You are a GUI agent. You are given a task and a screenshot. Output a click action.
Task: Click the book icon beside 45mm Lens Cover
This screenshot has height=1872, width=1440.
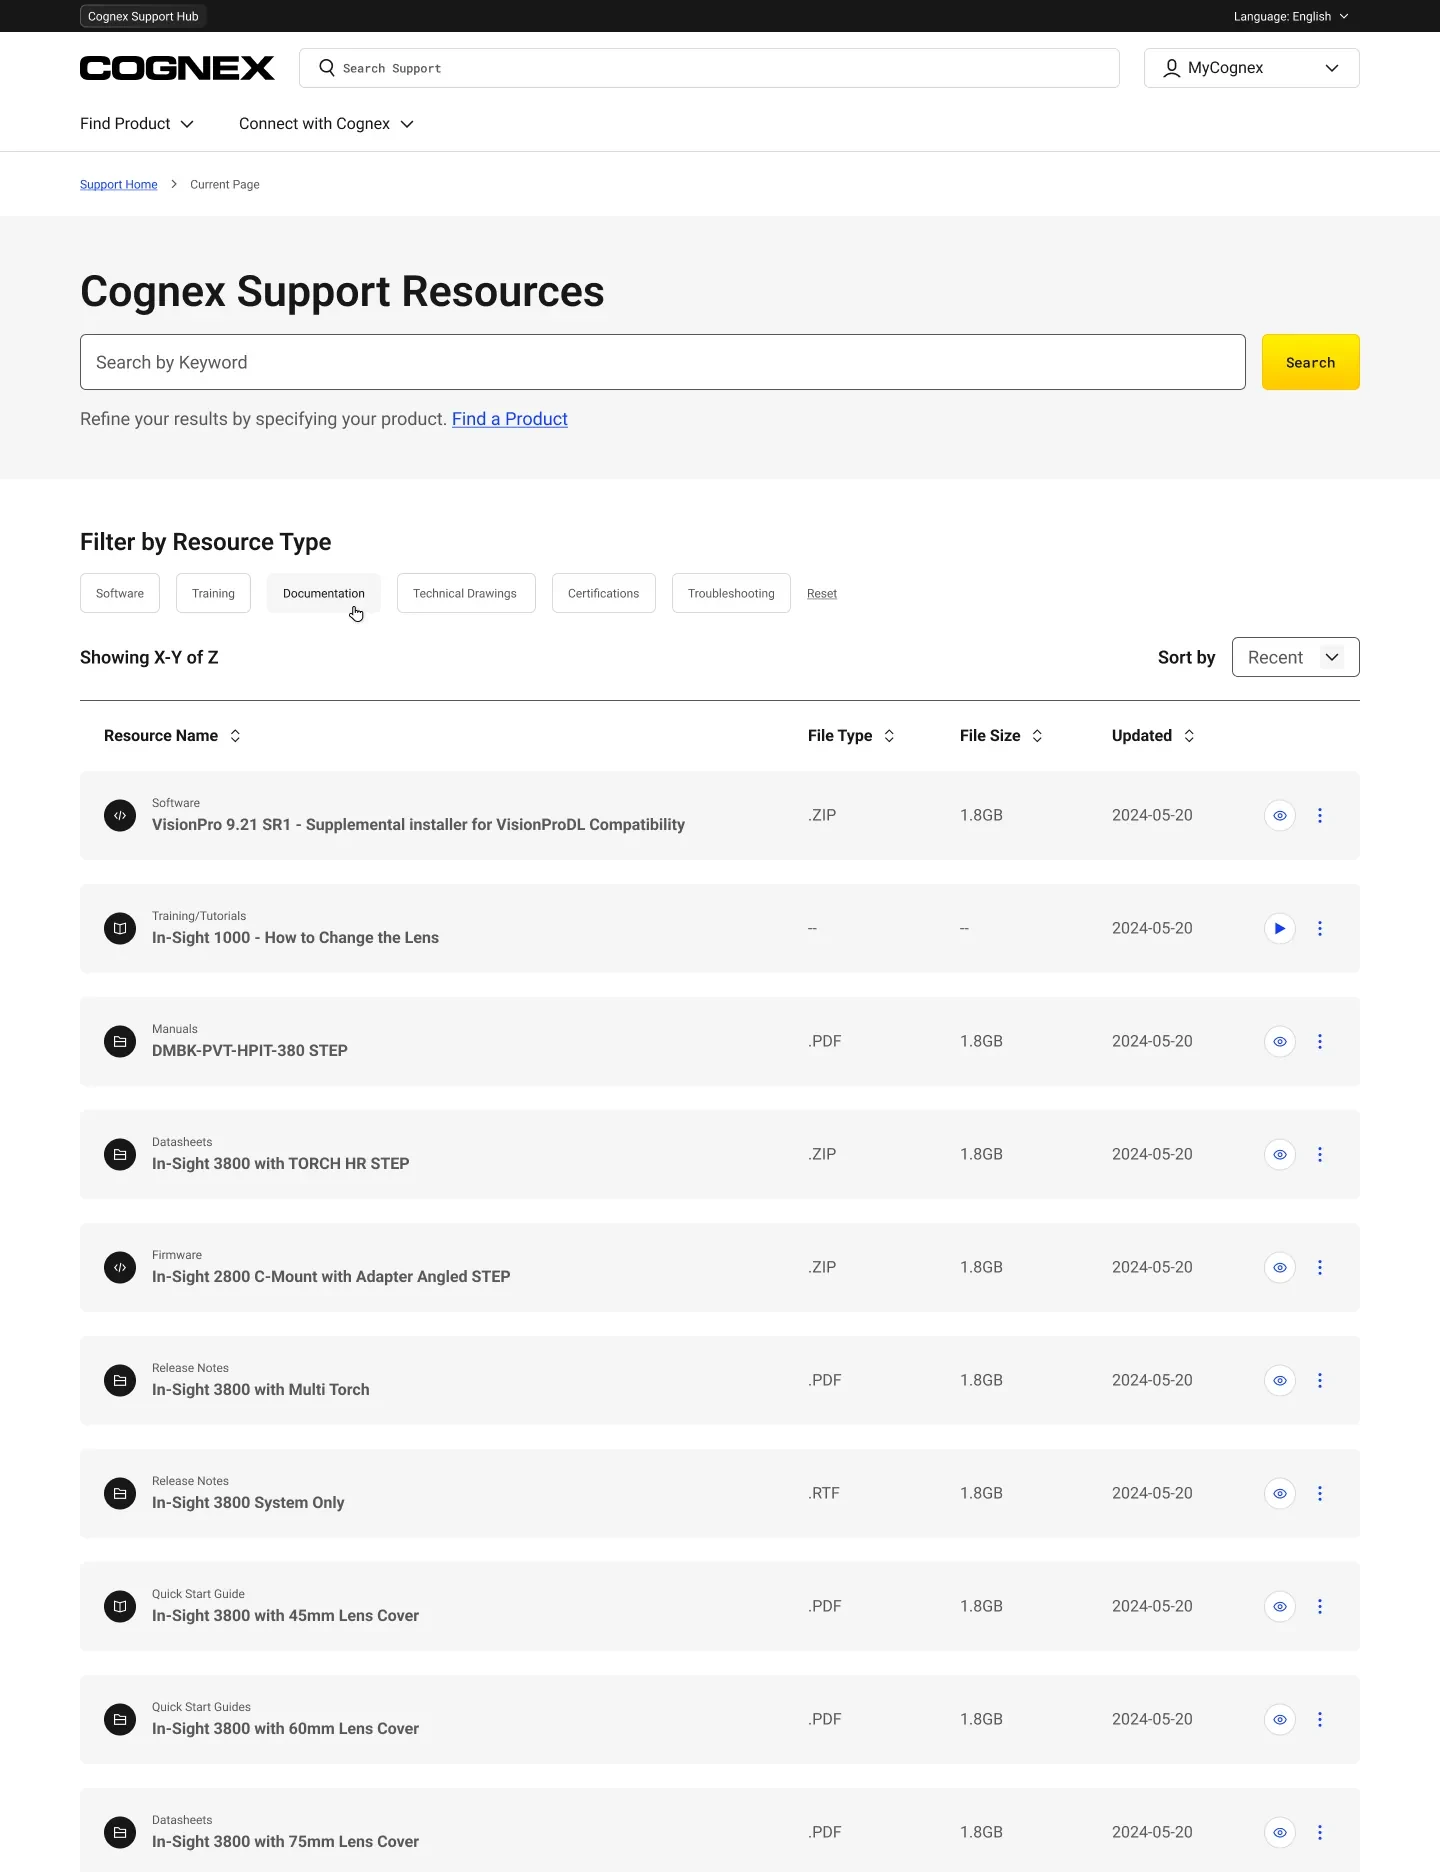click(120, 1606)
